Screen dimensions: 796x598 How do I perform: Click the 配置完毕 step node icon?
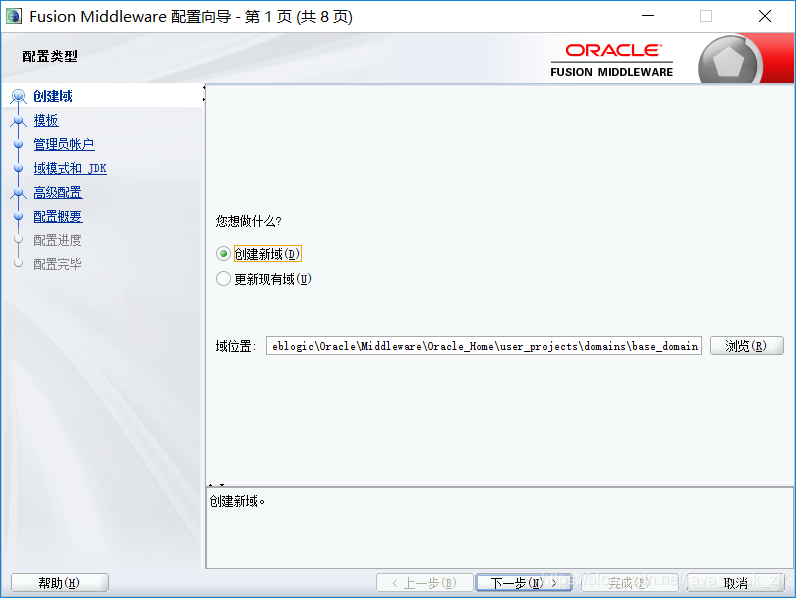pos(19,263)
